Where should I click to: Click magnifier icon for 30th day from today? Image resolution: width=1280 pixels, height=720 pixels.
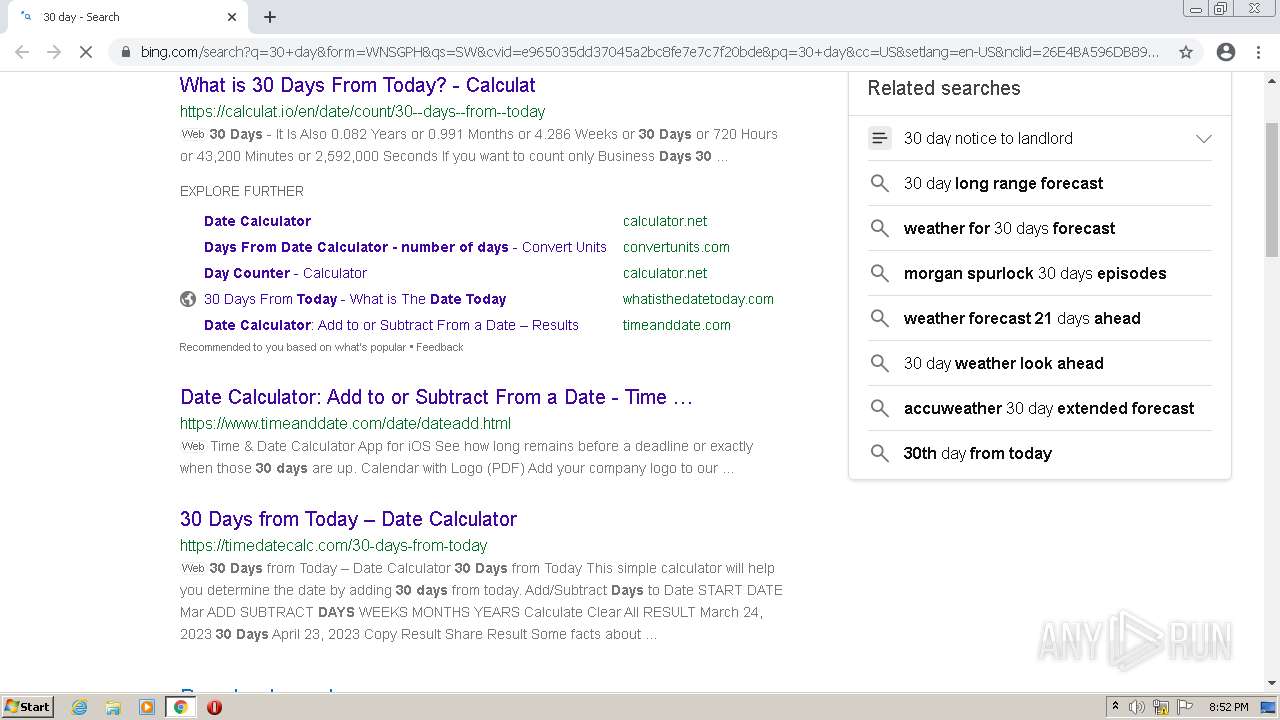coord(879,453)
